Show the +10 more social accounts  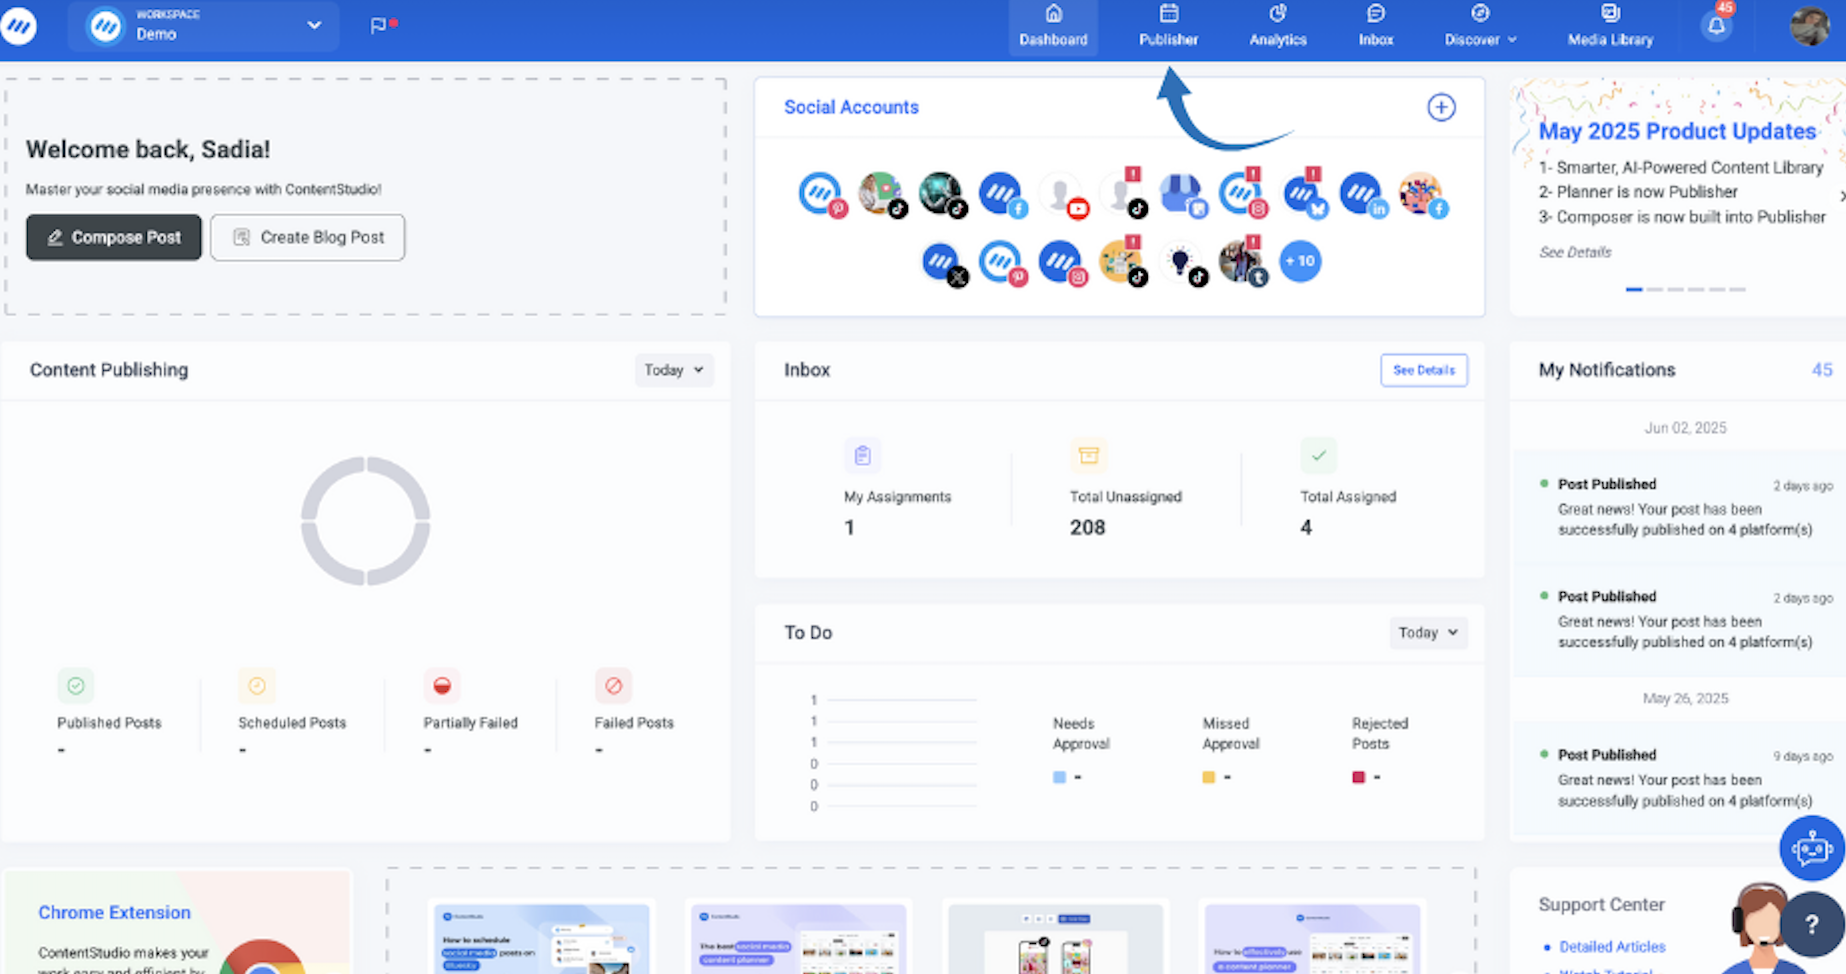tap(1300, 261)
